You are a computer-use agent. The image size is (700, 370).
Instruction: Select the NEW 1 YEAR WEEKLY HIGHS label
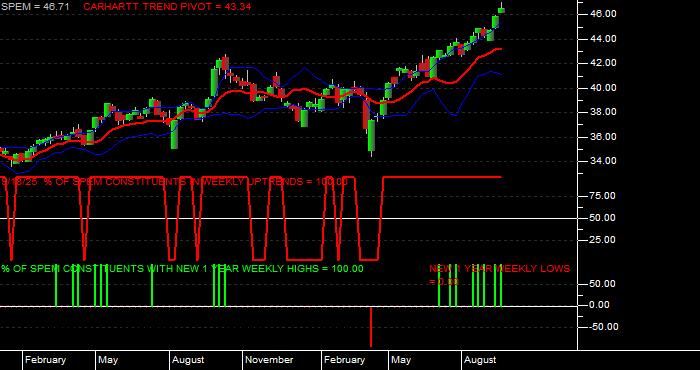coord(182,269)
